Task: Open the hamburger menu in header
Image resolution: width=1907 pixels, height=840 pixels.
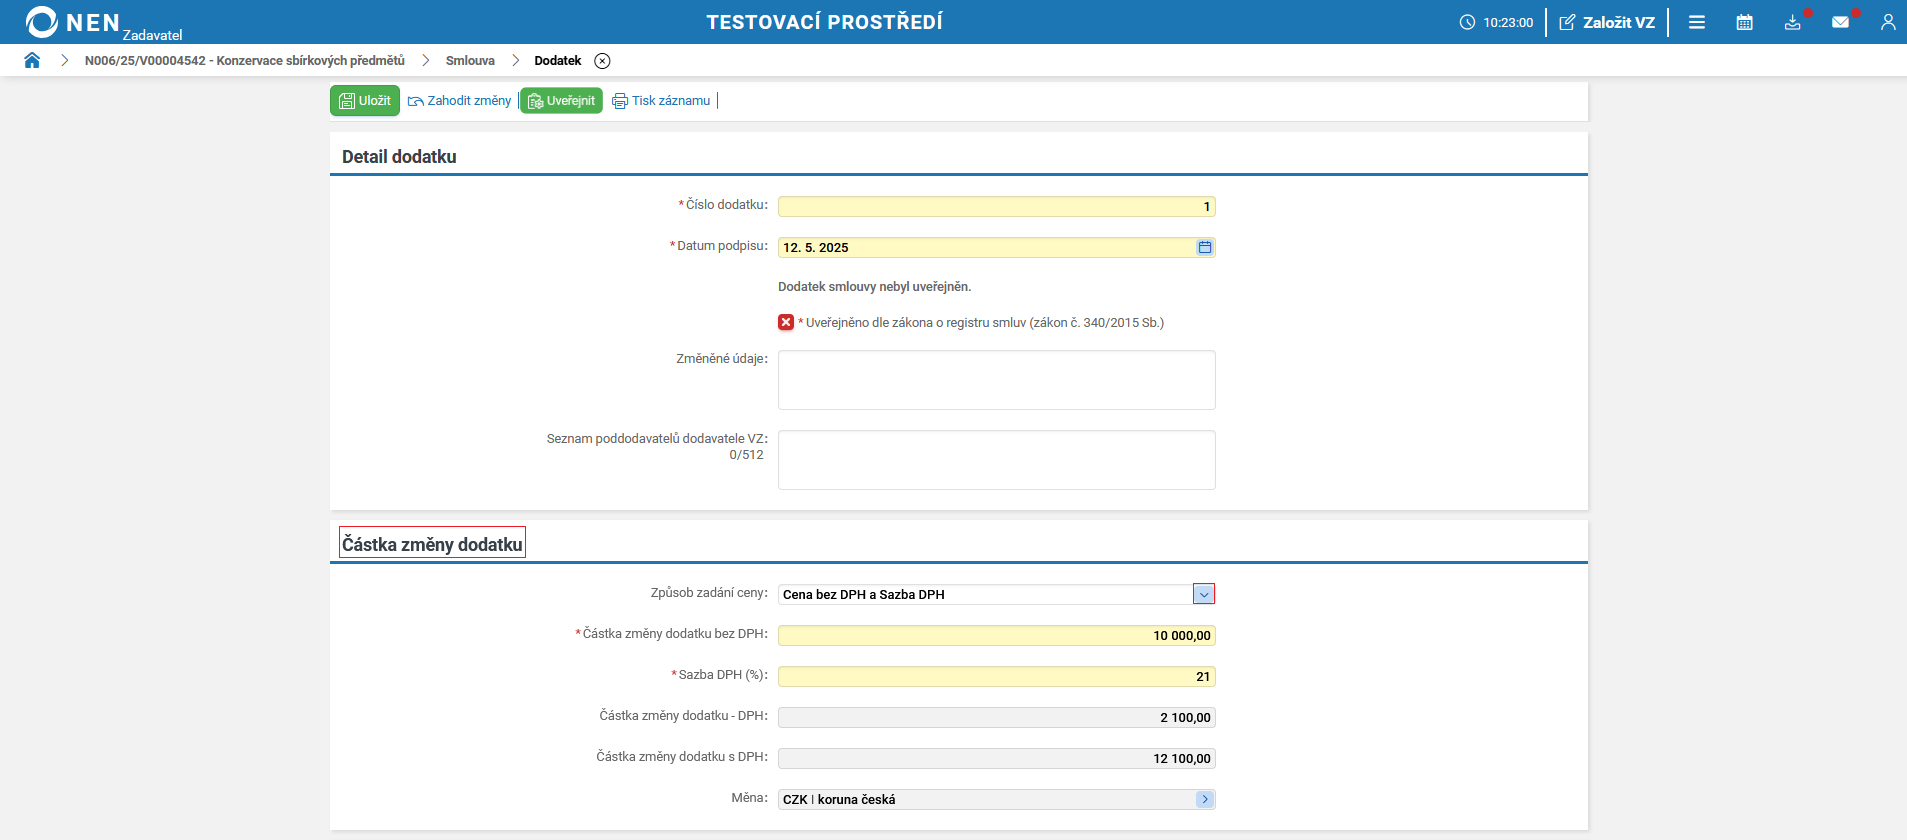Action: point(1697,22)
